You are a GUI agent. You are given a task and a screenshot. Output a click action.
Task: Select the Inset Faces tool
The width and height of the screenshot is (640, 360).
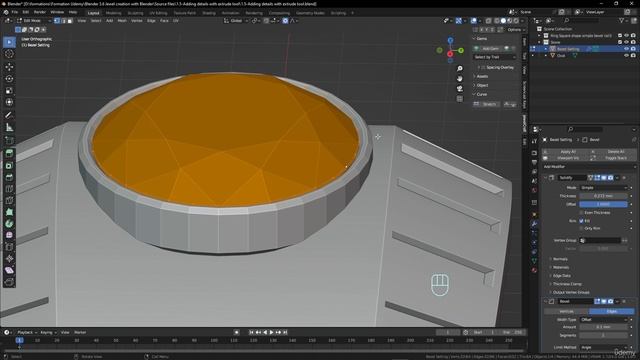(x=9, y=165)
